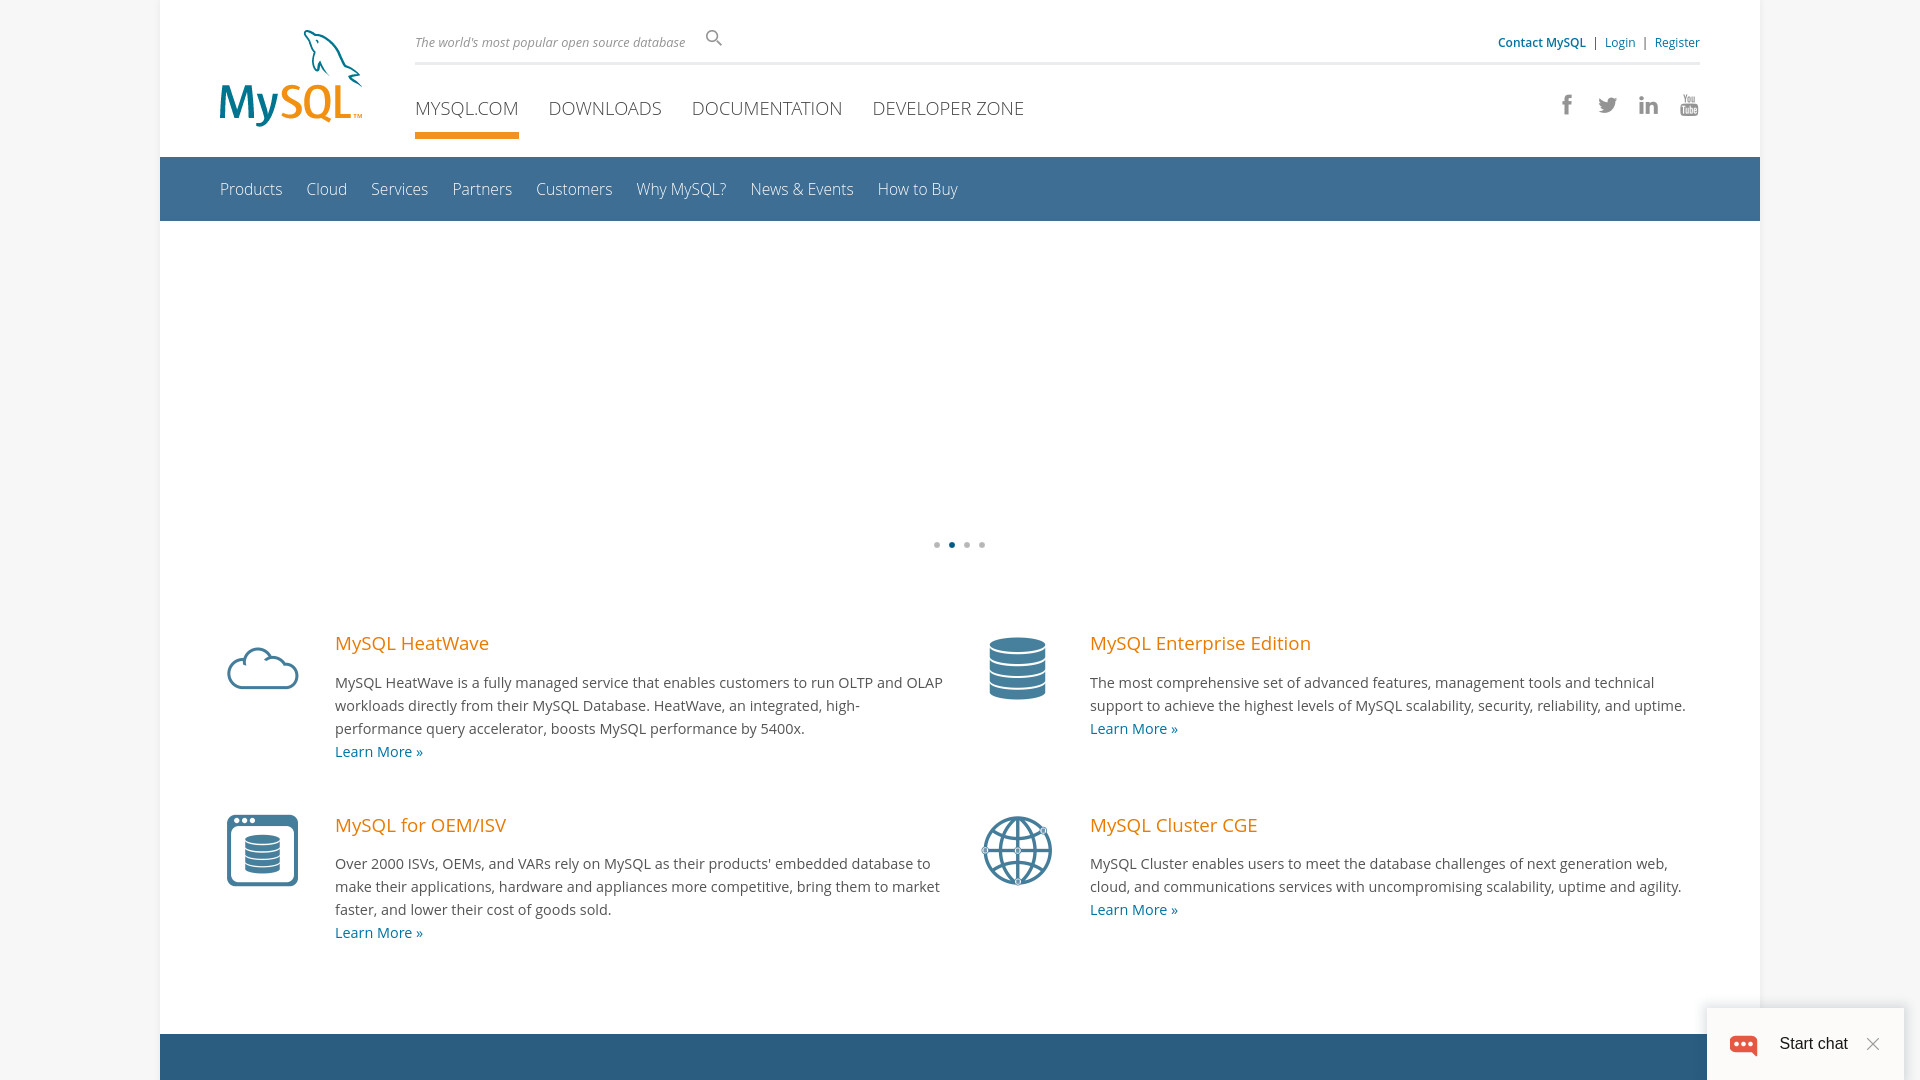Open the MySQL Cluster CGE heading link
Viewport: 1920px width, 1080px height.
coord(1174,825)
